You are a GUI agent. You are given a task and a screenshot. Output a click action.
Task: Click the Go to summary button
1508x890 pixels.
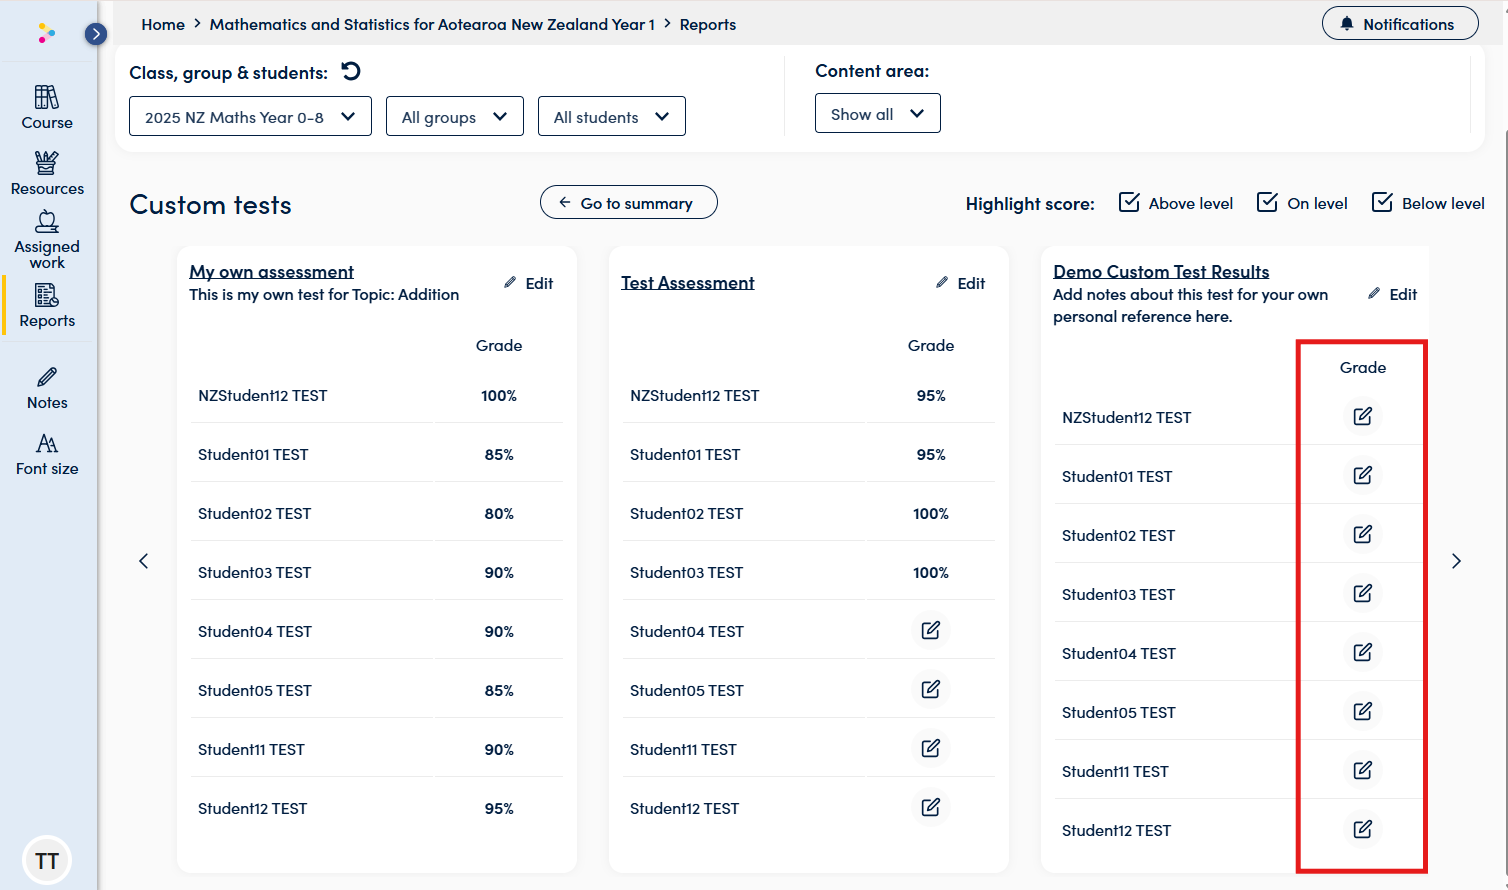point(629,202)
